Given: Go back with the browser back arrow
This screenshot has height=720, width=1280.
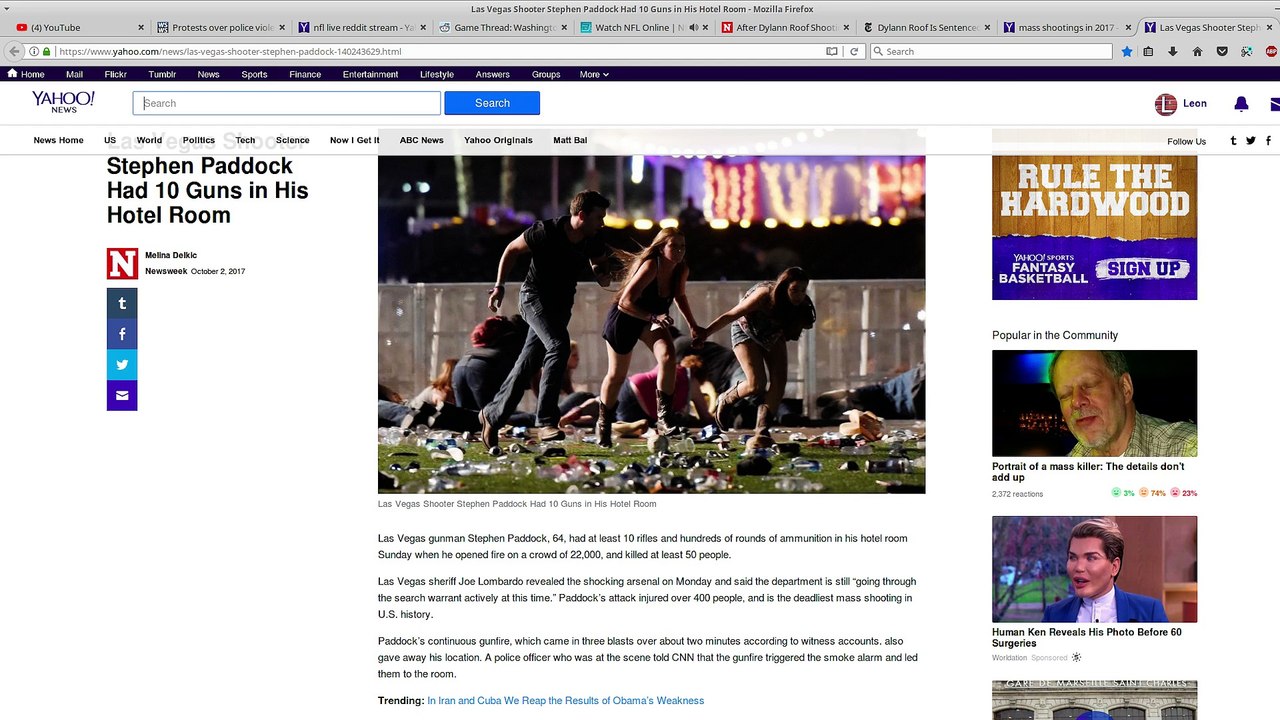Looking at the screenshot, I should [14, 51].
